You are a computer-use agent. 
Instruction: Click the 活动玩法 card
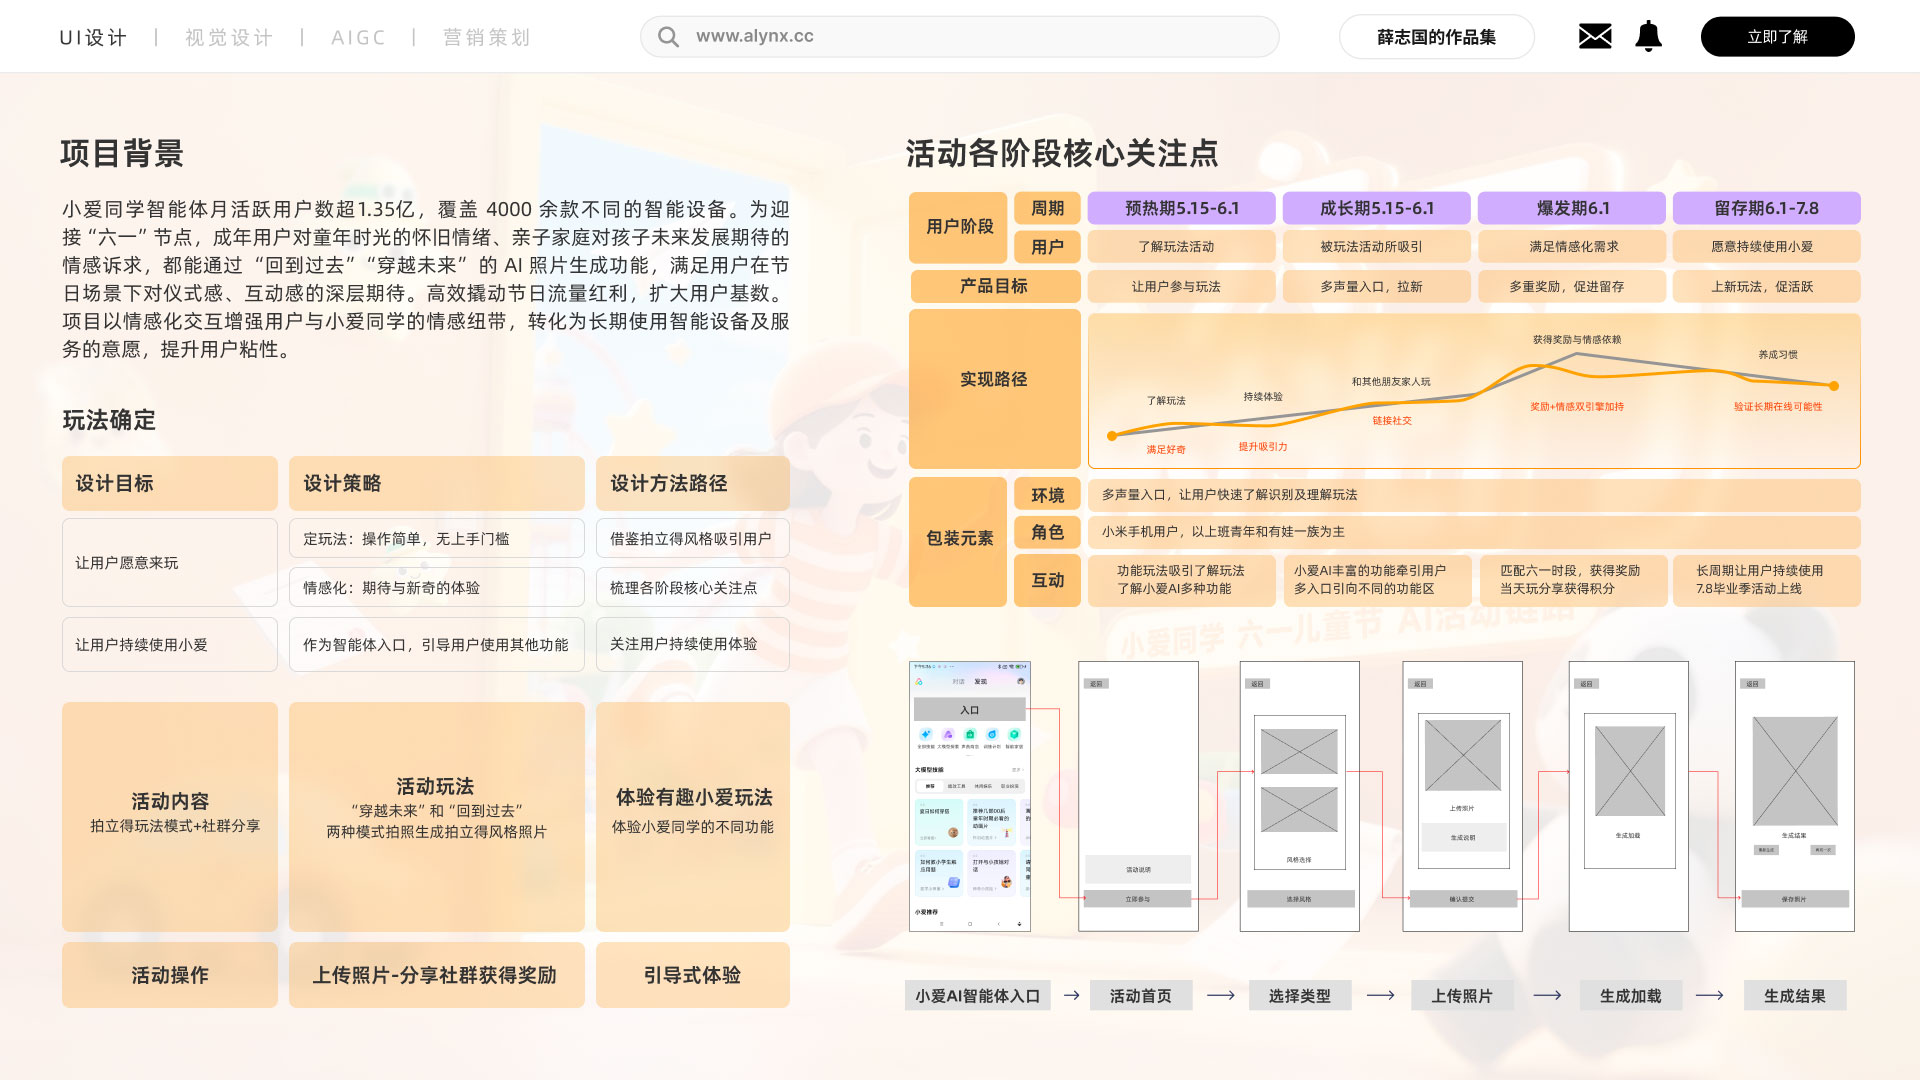tap(437, 816)
